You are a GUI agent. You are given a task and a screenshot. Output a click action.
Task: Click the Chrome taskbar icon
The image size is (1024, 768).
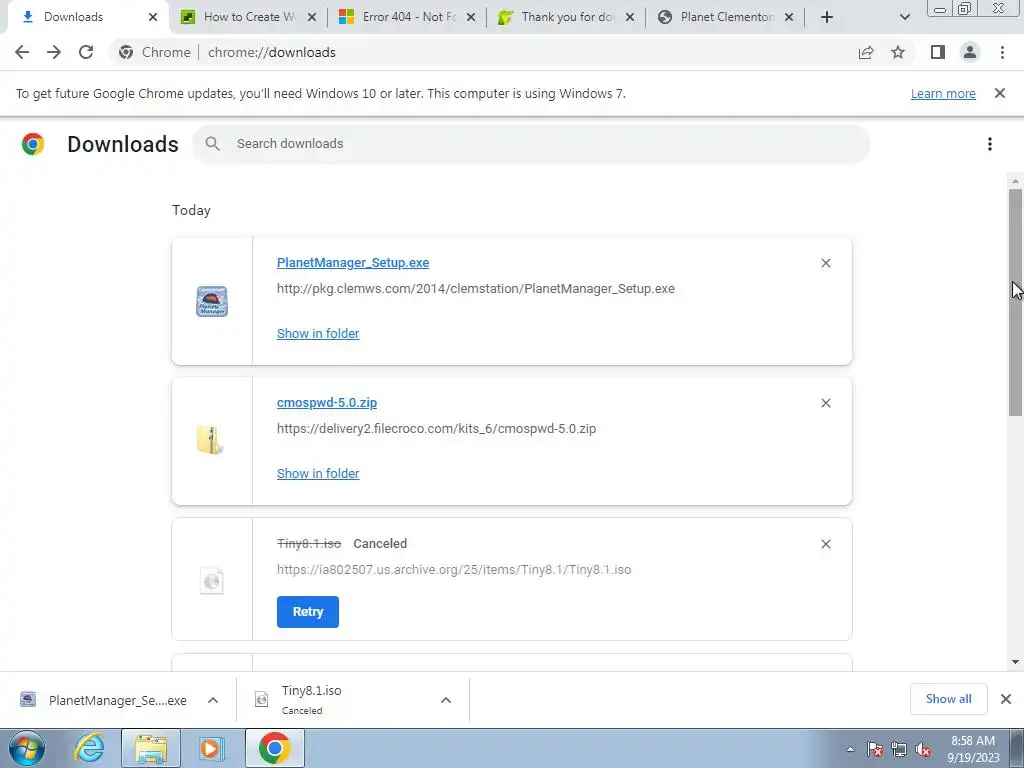pos(274,748)
